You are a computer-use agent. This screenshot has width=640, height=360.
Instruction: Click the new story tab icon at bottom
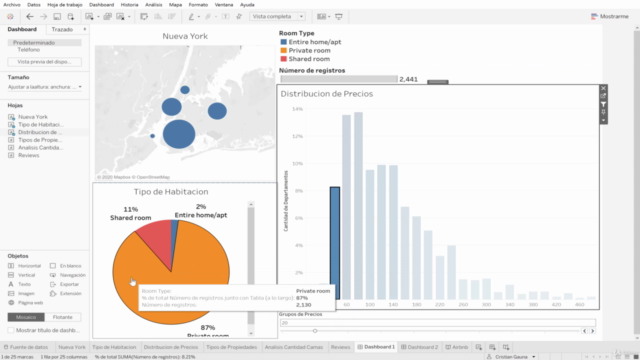506,347
